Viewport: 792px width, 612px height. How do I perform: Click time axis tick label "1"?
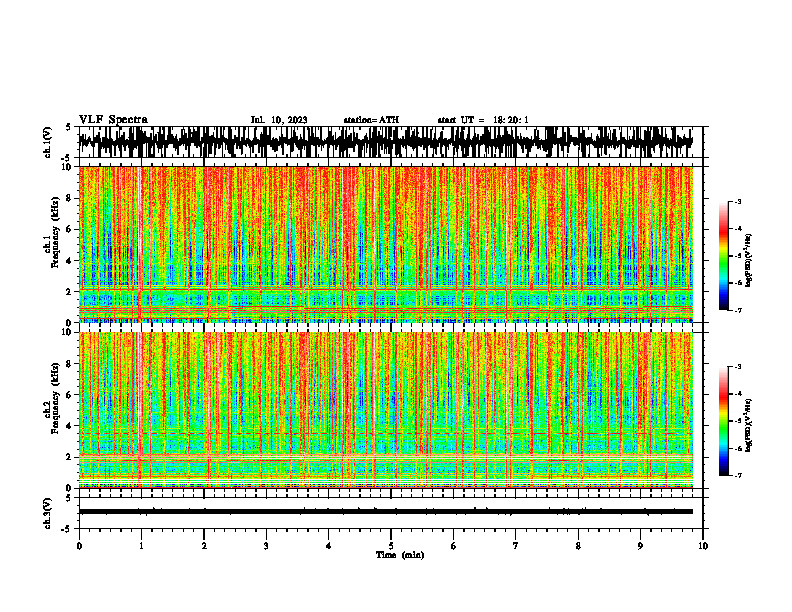pos(141,546)
